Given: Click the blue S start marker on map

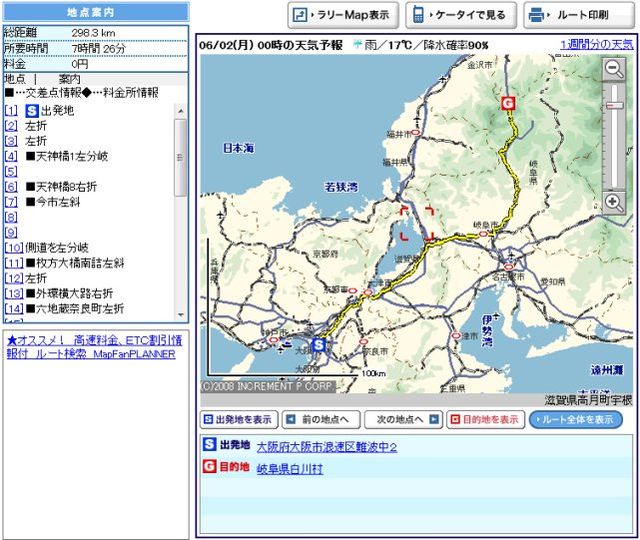Looking at the screenshot, I should point(318,345).
